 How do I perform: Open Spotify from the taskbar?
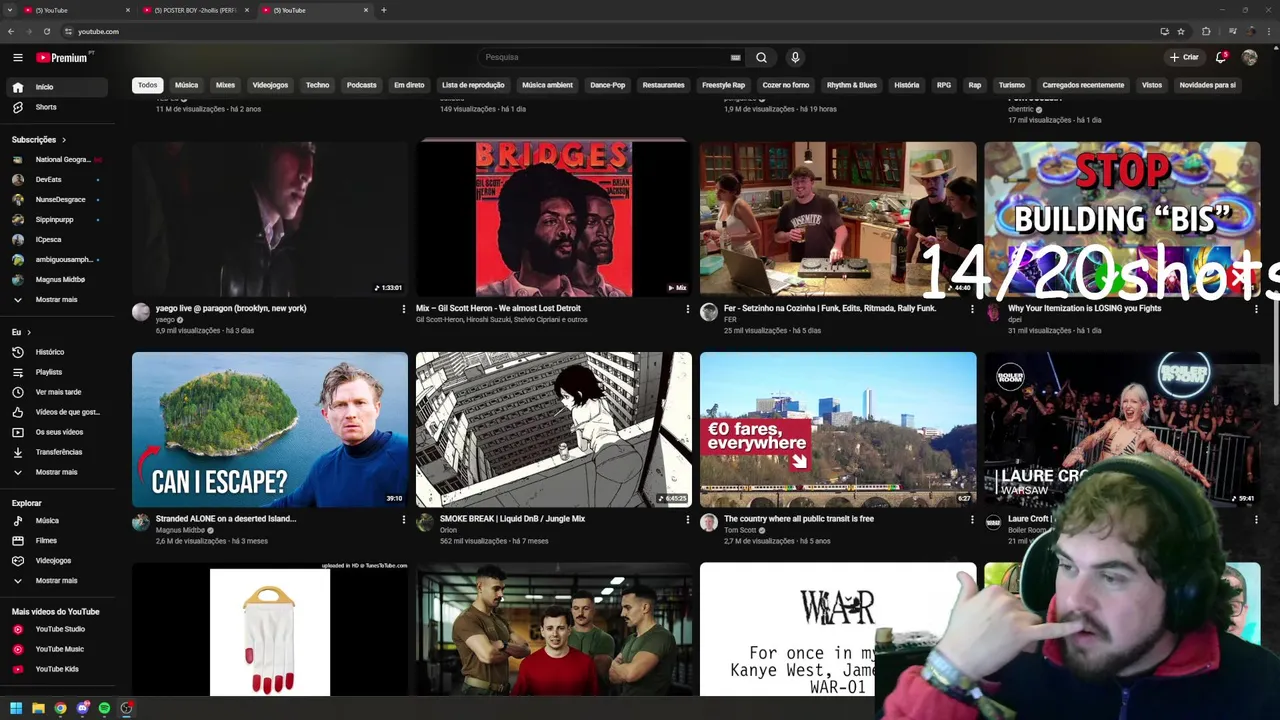[104, 708]
